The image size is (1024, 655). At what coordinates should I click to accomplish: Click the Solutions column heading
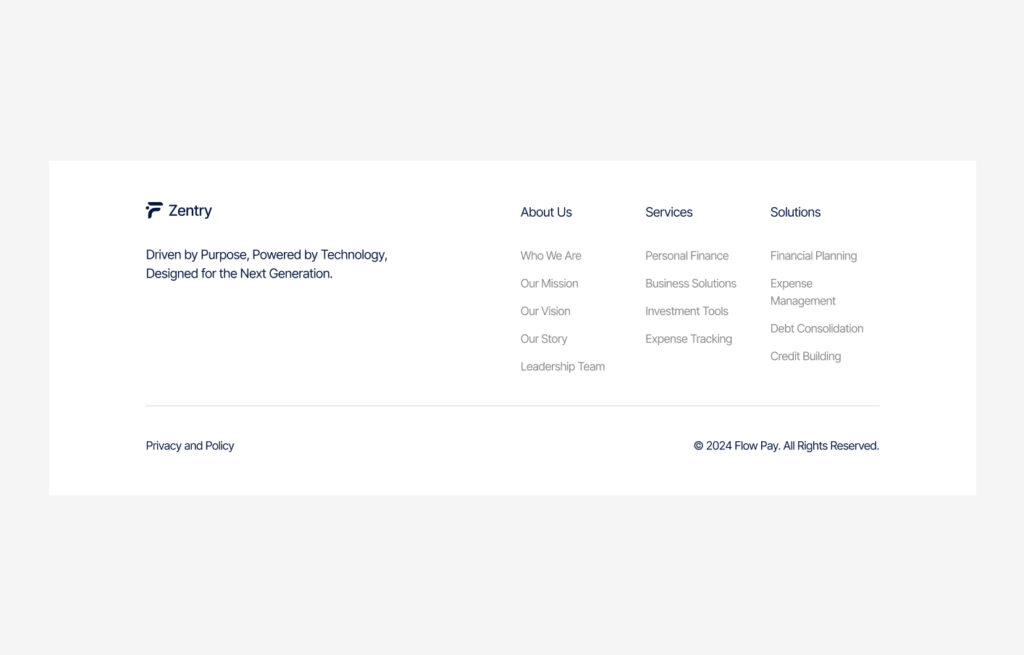coord(795,212)
